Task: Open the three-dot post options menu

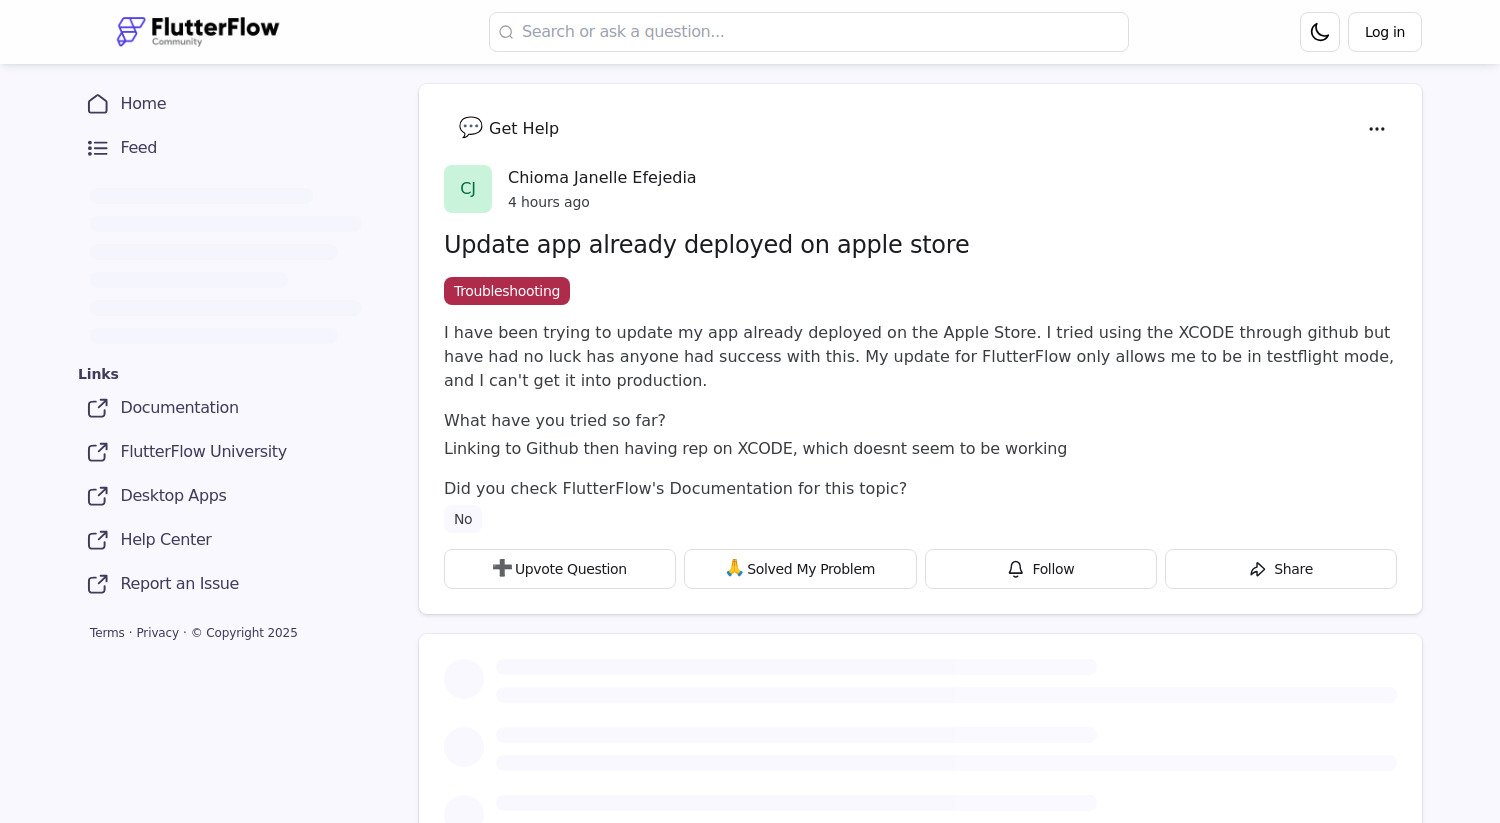Action: (x=1377, y=128)
